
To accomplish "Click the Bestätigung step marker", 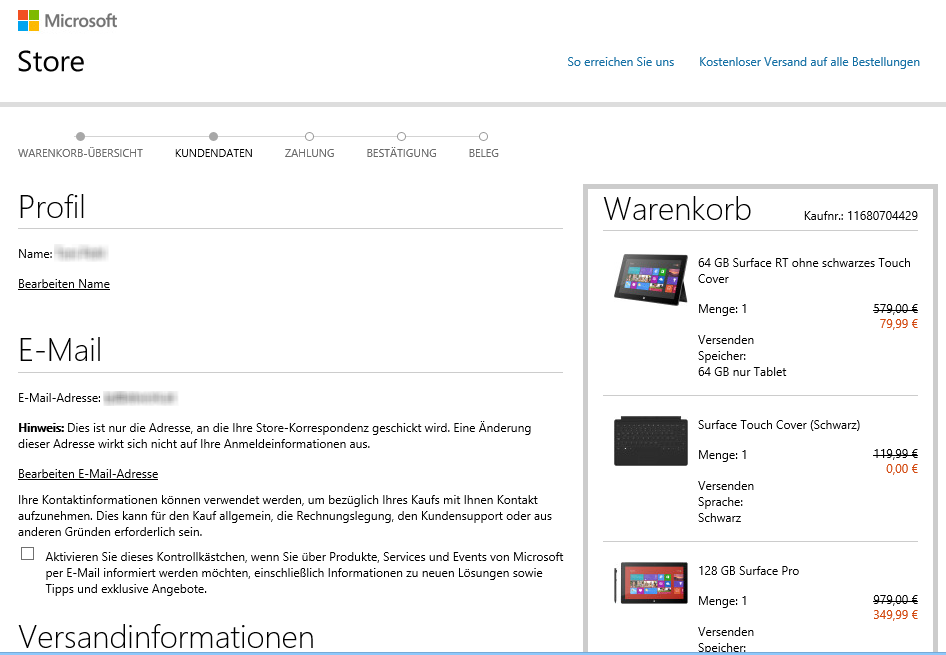I will point(401,137).
